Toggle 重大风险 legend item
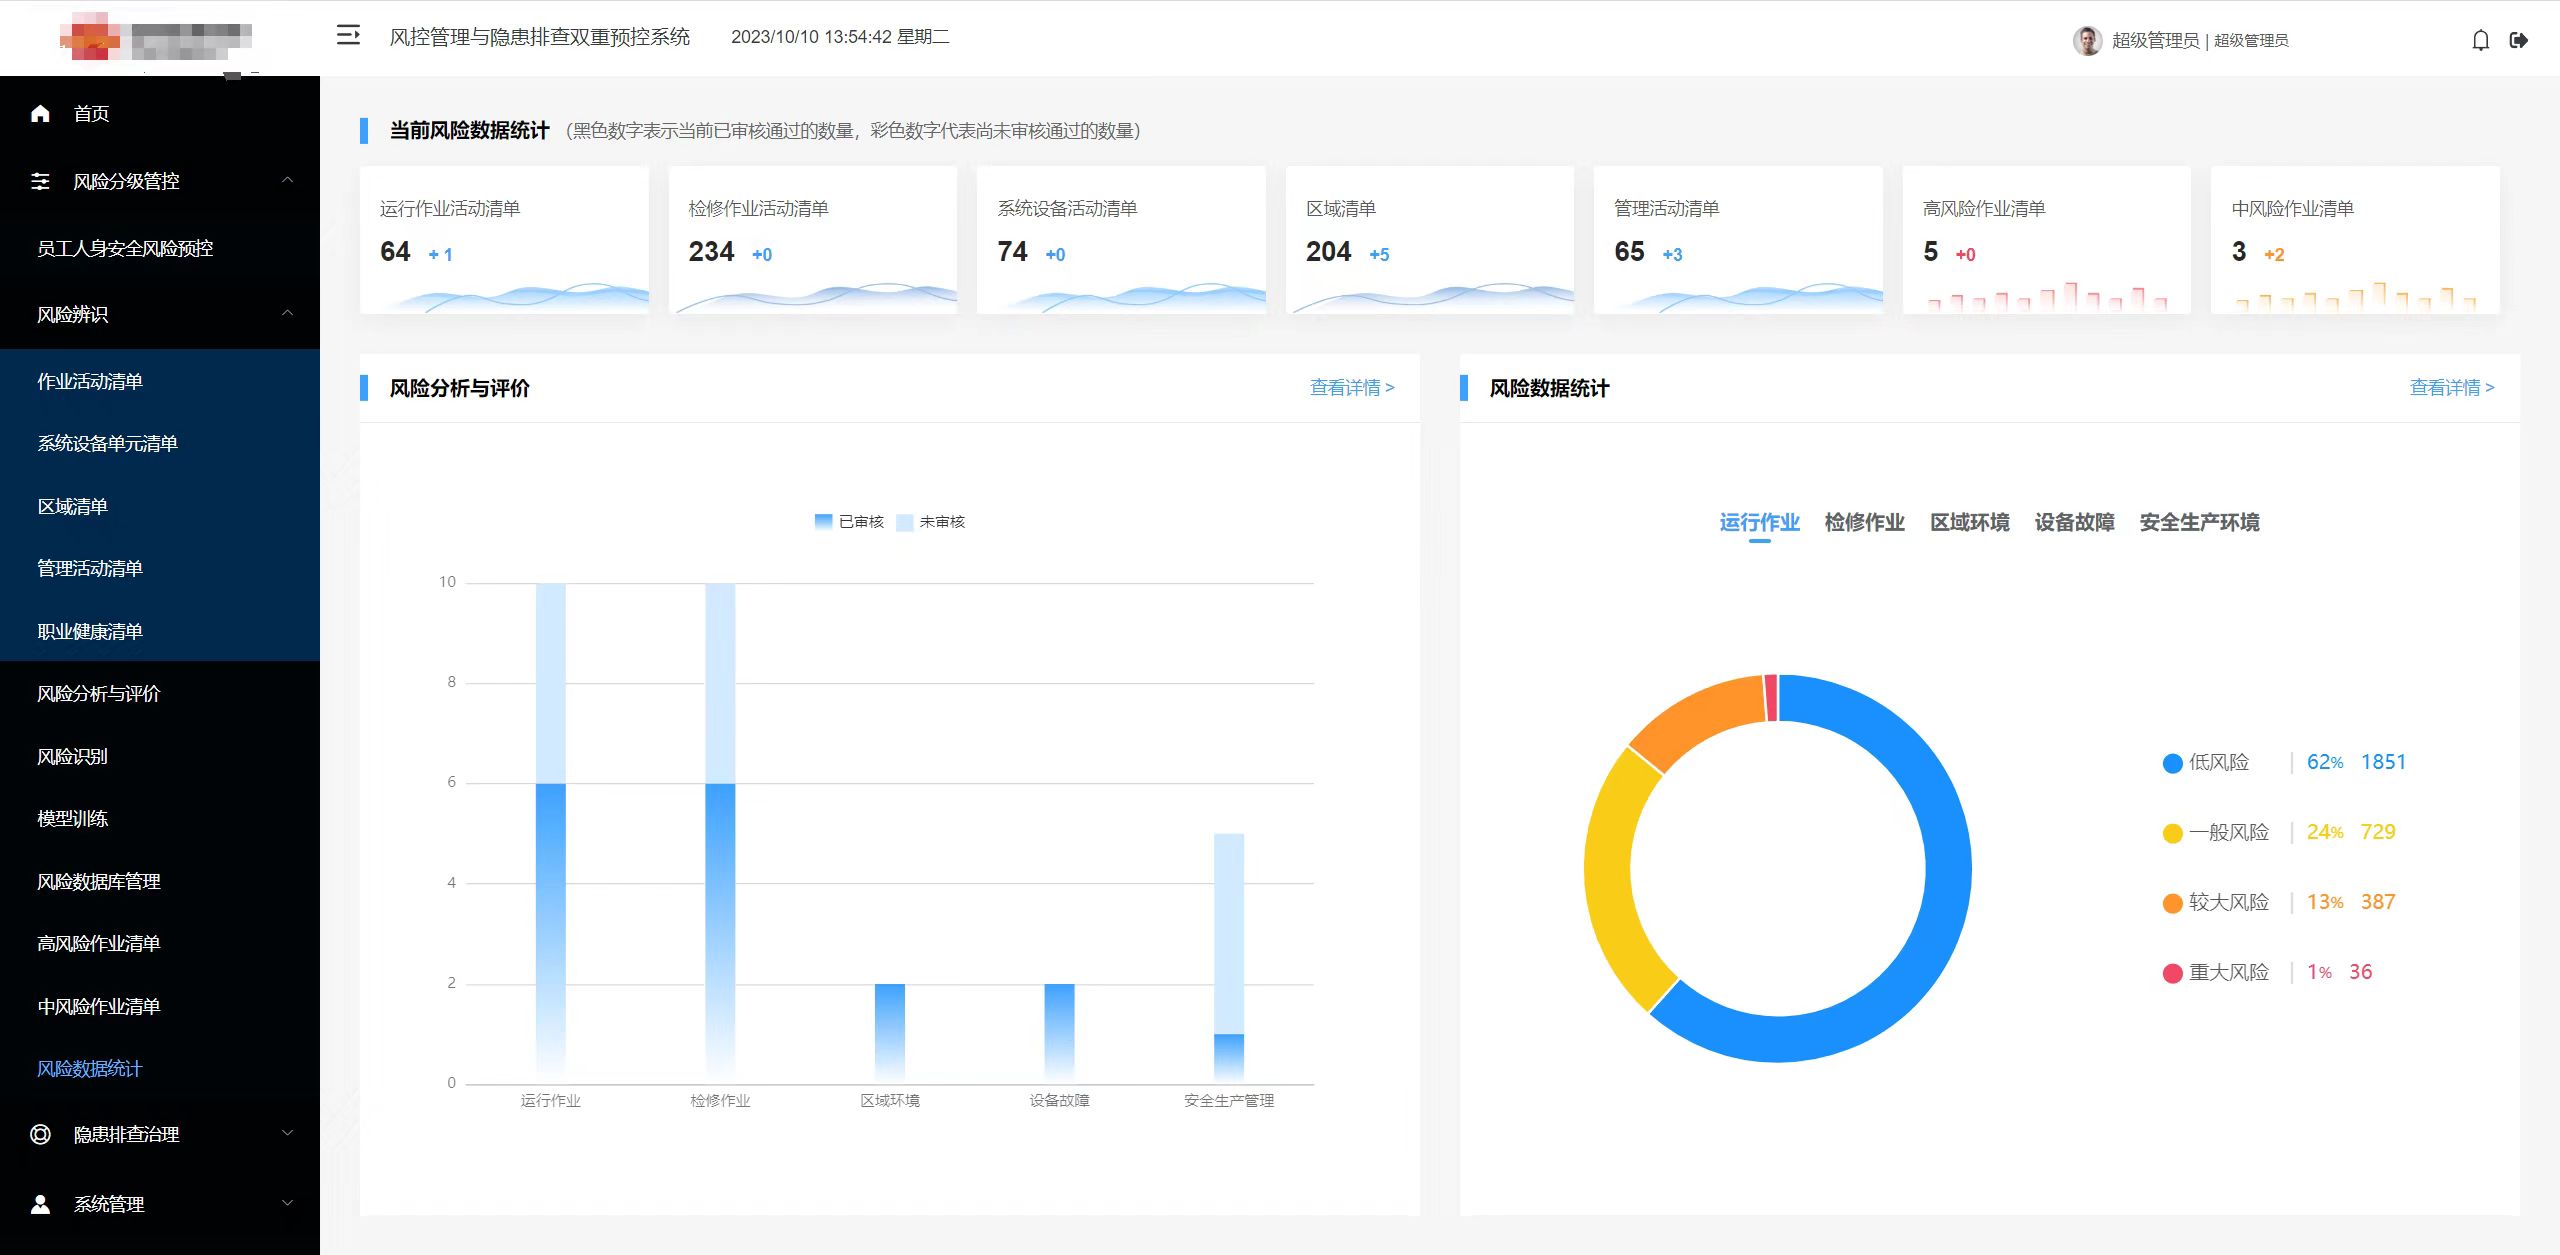2560x1255 pixels. (2215, 972)
